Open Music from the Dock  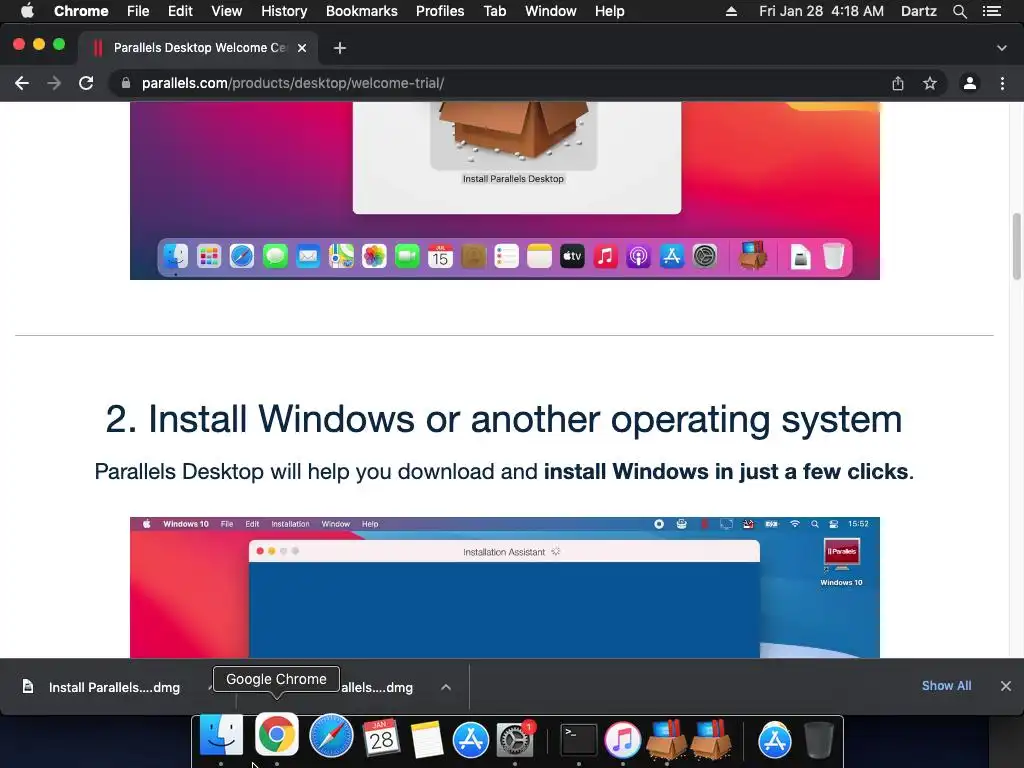point(622,739)
